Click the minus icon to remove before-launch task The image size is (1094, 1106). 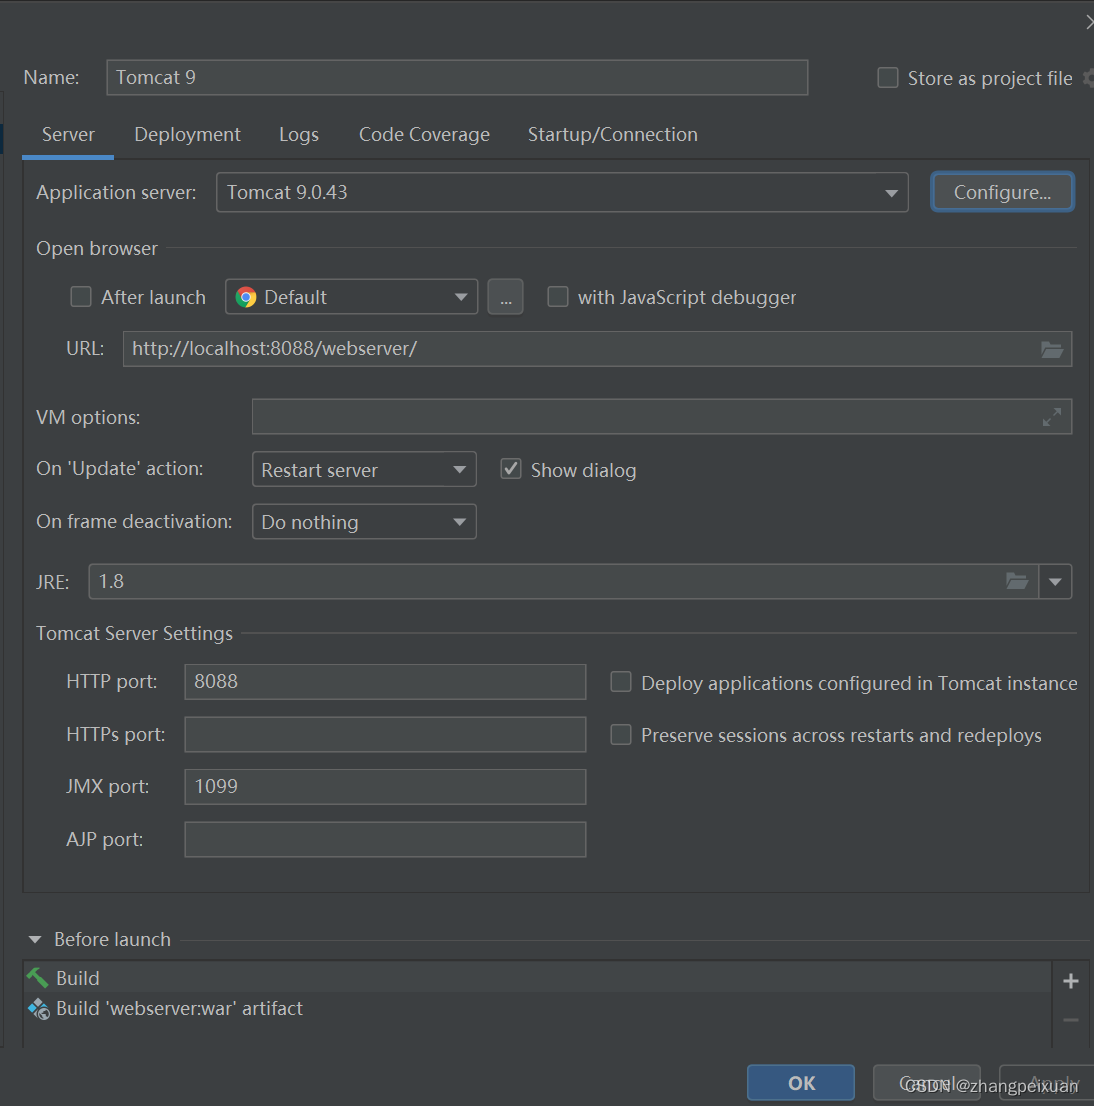(1071, 1020)
